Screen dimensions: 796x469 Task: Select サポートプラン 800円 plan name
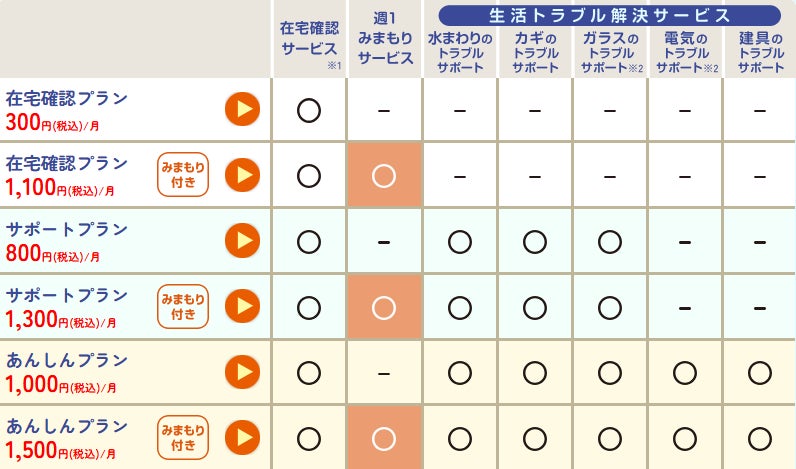(67, 229)
